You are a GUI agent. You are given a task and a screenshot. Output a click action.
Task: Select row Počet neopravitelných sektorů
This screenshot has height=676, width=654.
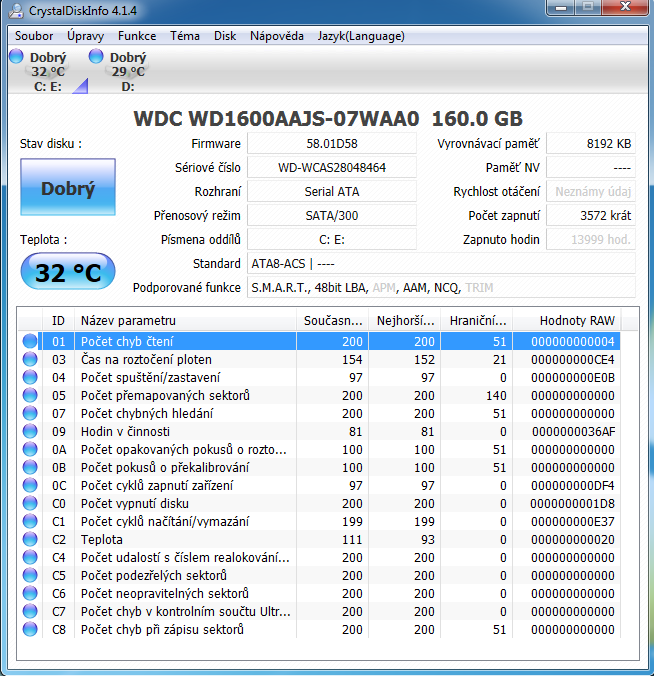tap(319, 593)
